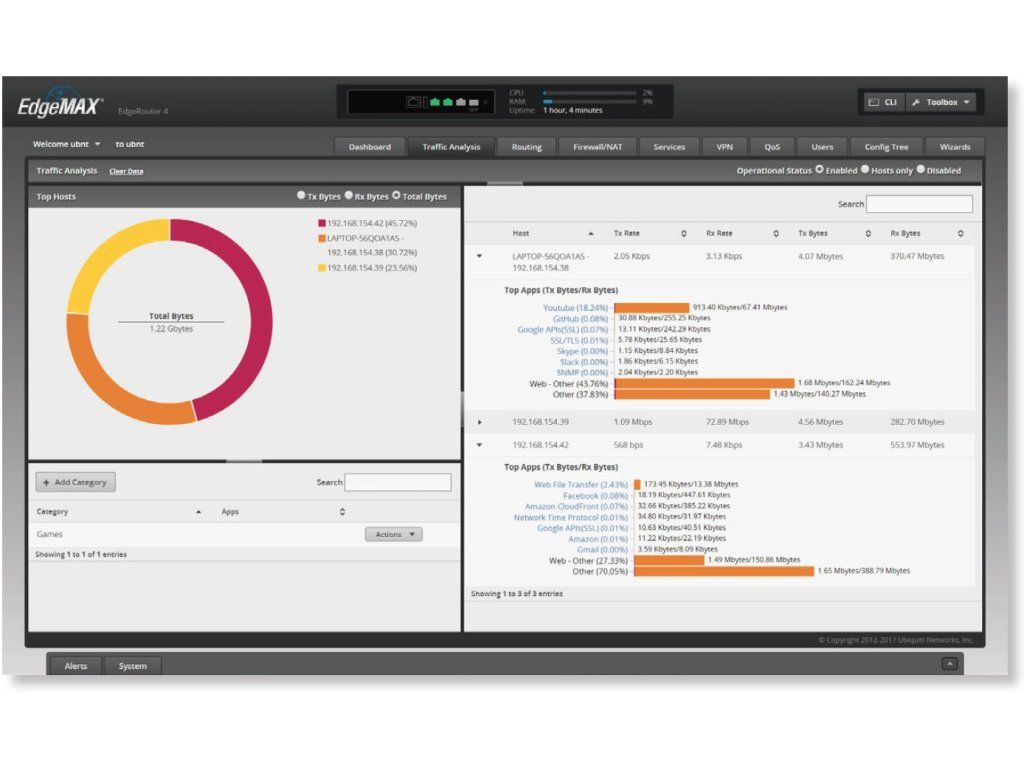Click the orange LAPTOP-56QOA1AS legend swatch
The image size is (1024, 768).
click(322, 238)
